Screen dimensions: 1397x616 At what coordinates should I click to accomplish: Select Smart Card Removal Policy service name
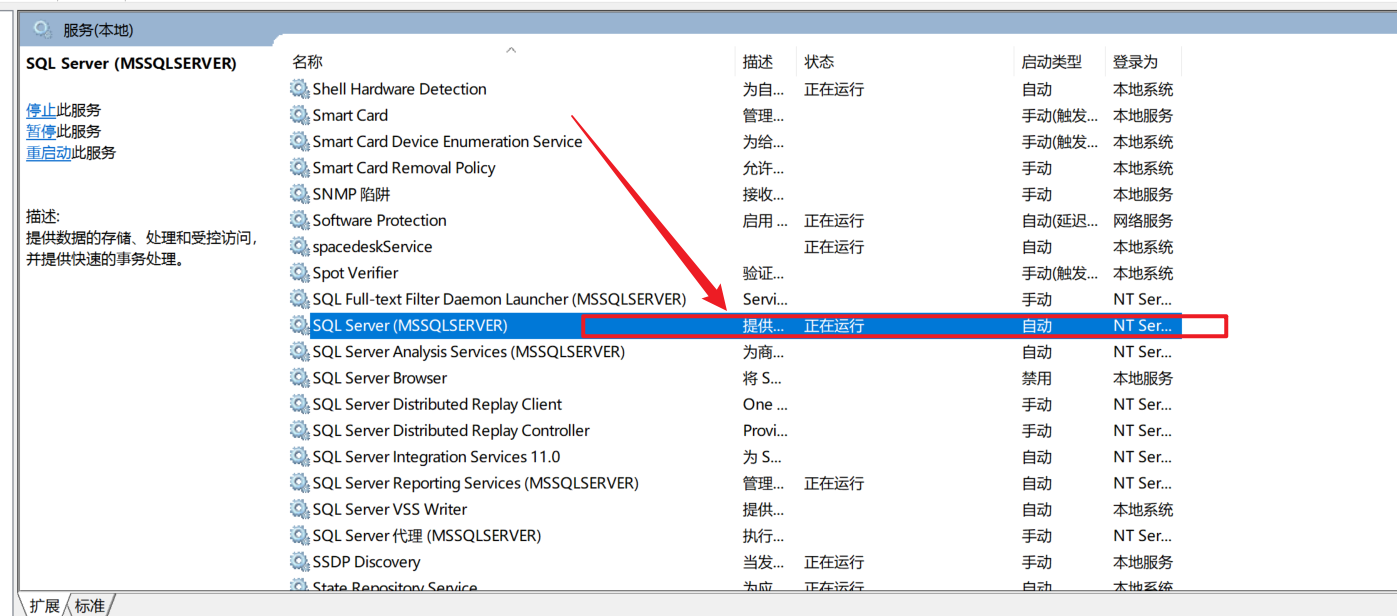tap(404, 168)
